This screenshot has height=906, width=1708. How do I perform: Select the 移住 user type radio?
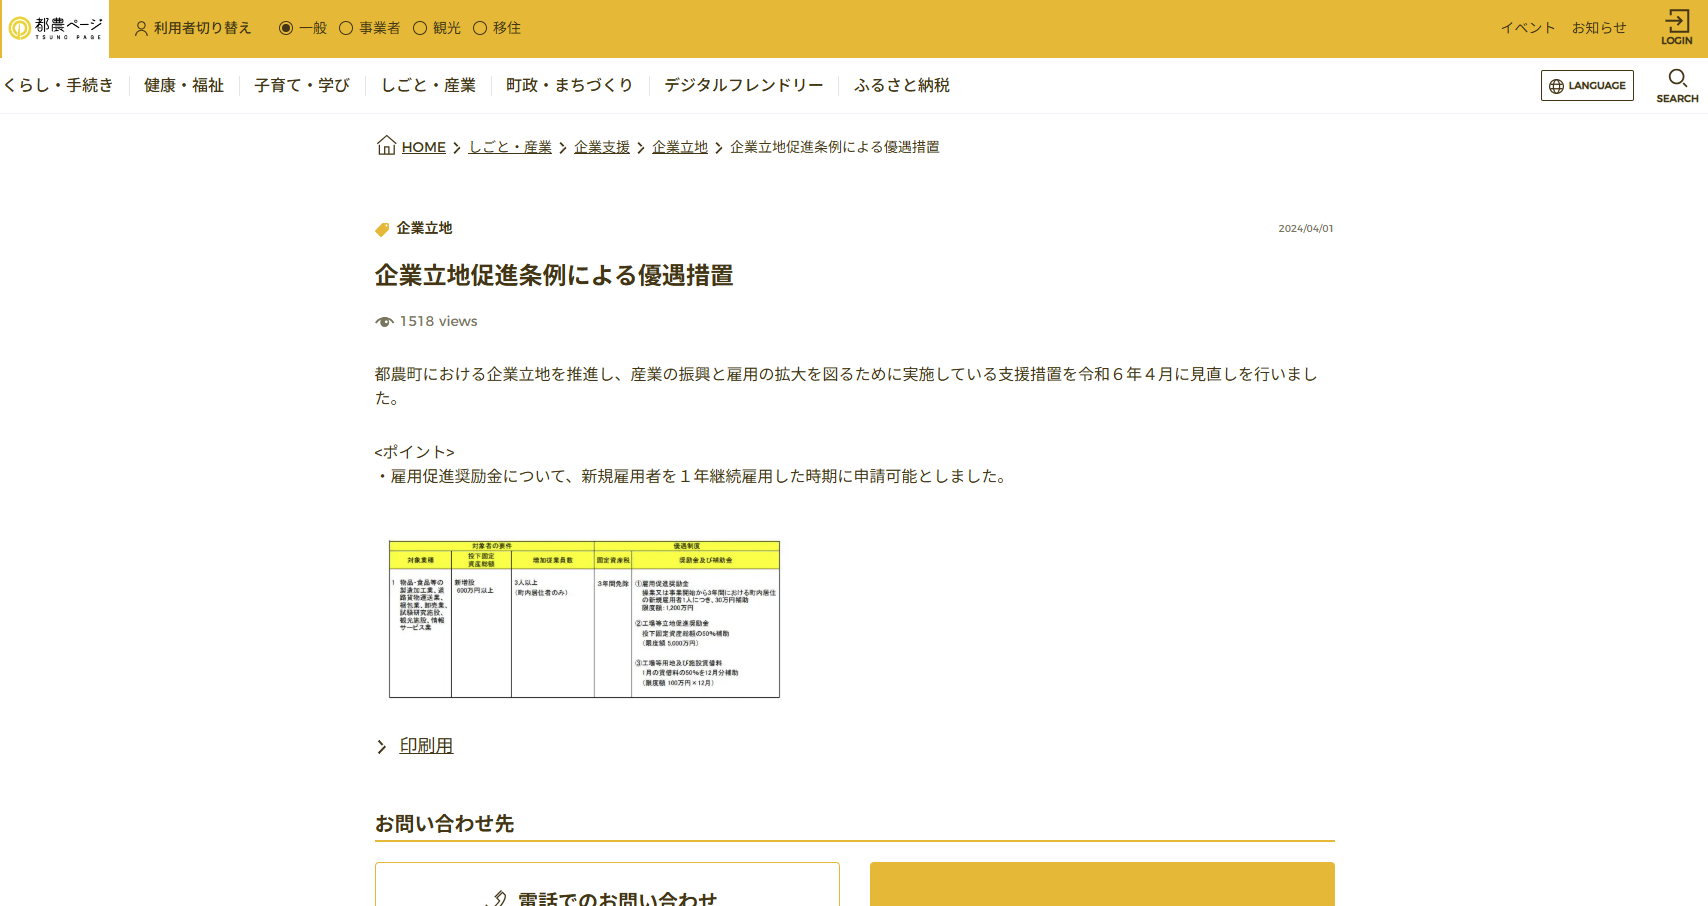click(x=480, y=28)
